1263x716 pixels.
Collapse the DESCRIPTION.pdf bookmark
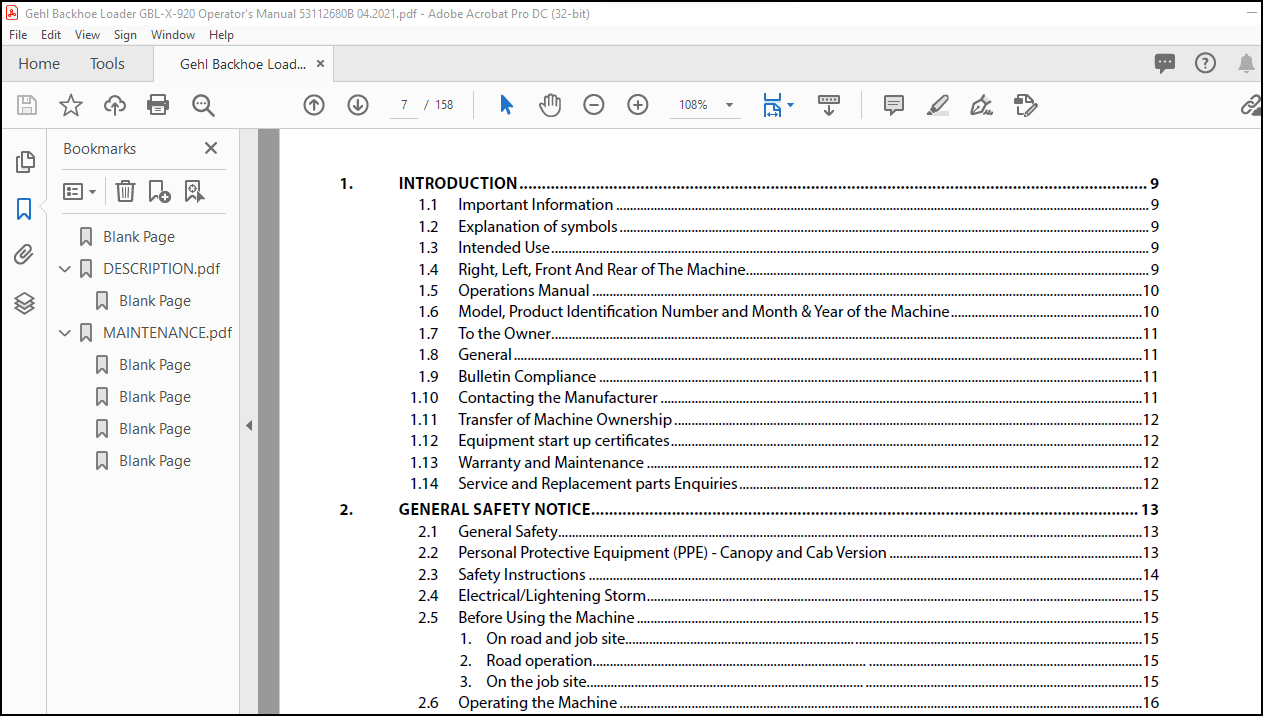(65, 269)
